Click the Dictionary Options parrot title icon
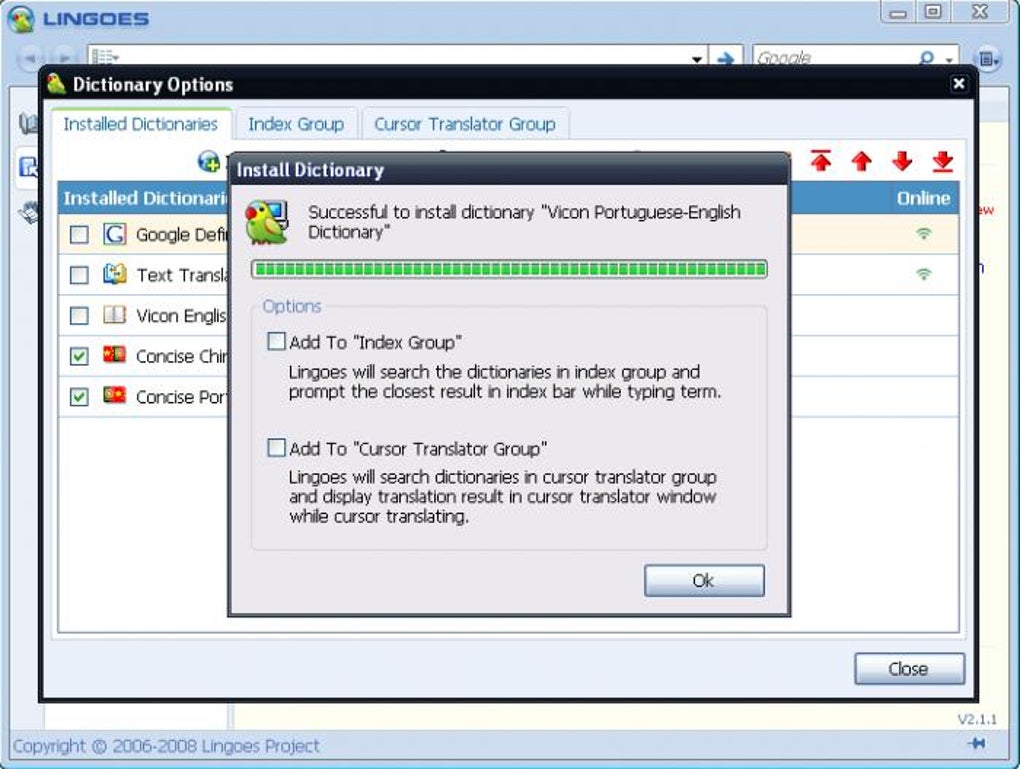This screenshot has width=1020, height=769. click(57, 83)
